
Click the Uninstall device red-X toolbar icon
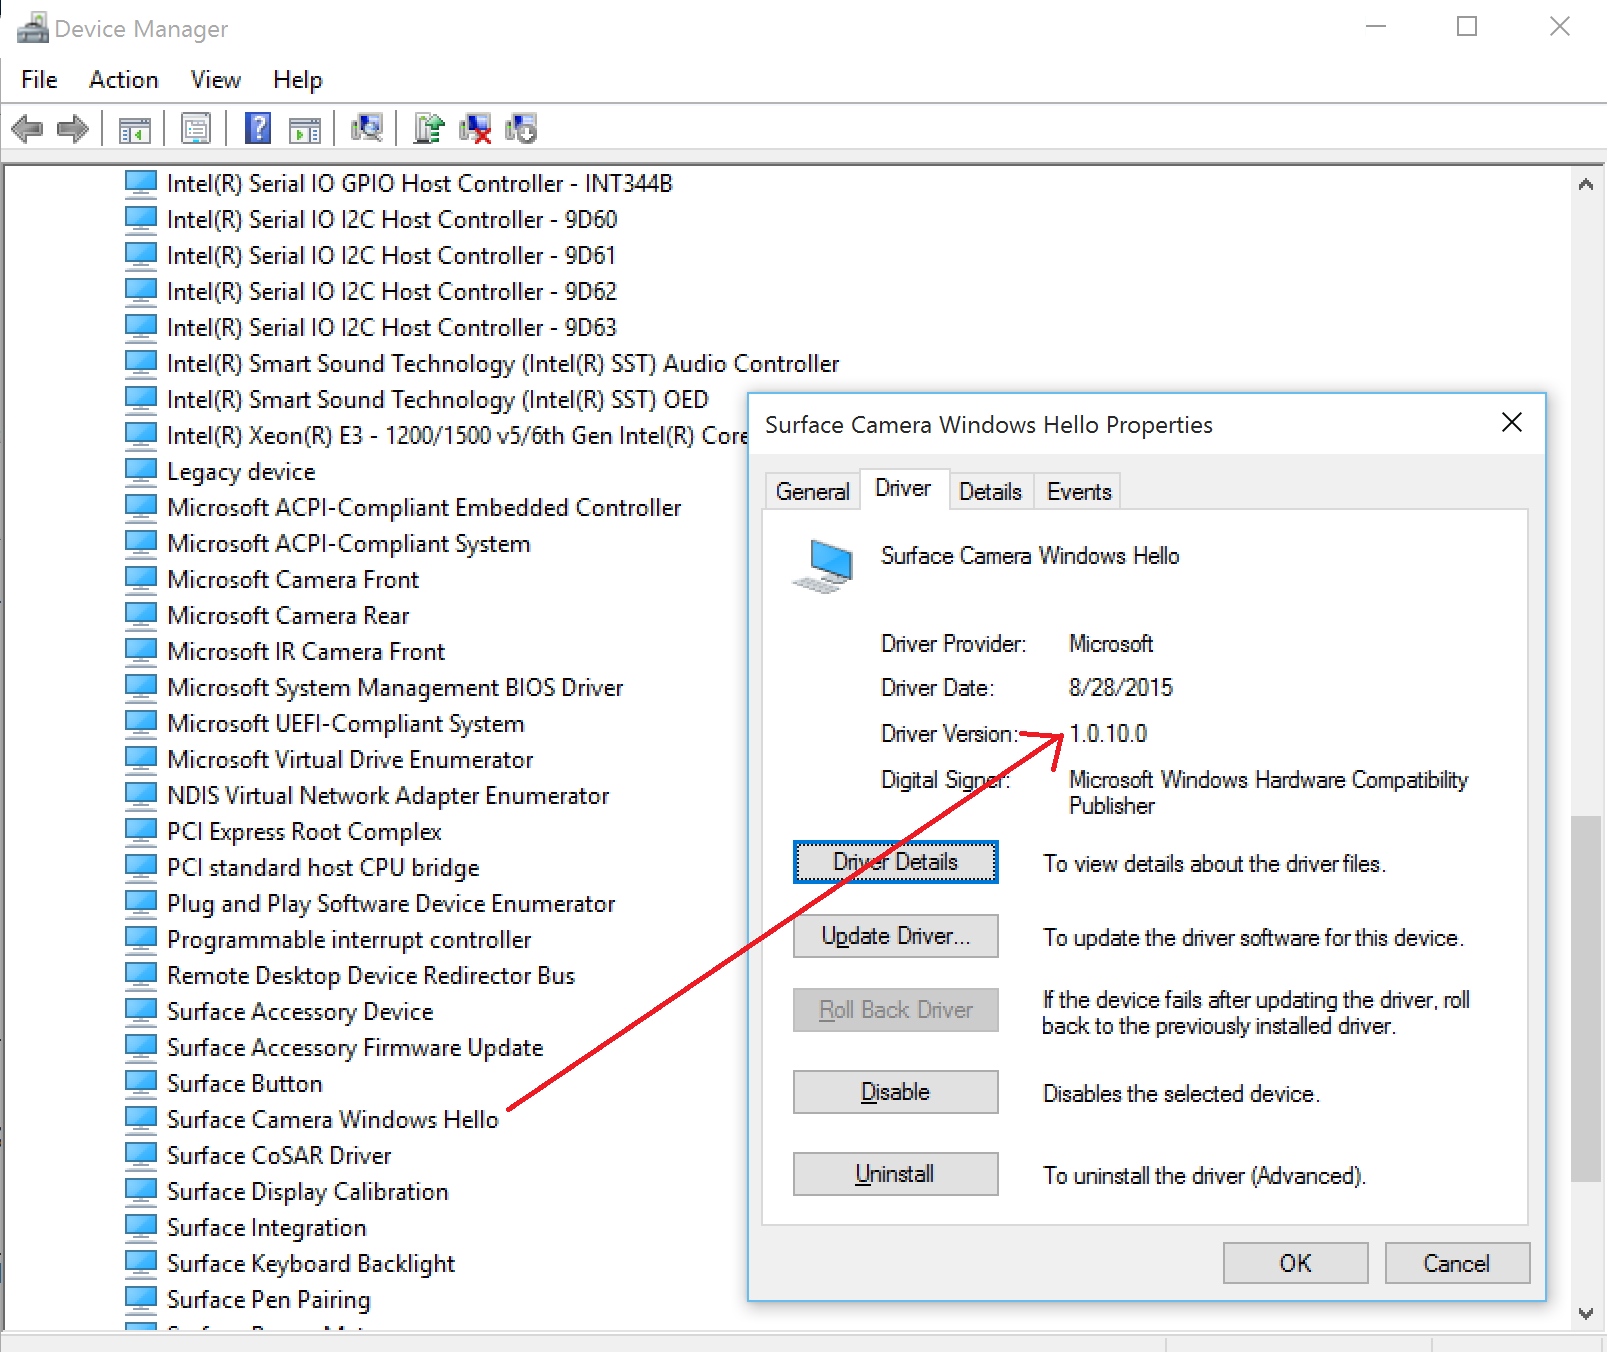tap(475, 128)
